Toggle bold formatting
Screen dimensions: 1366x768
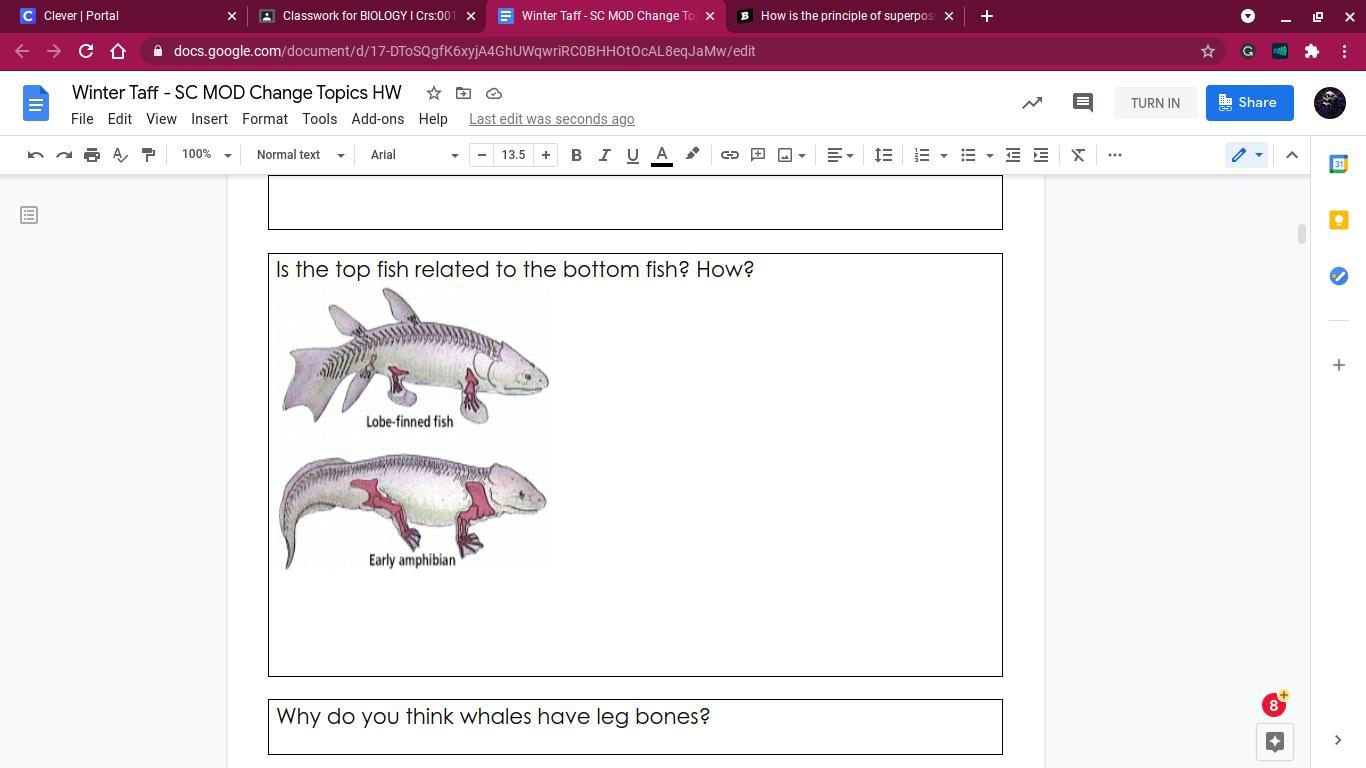(576, 155)
